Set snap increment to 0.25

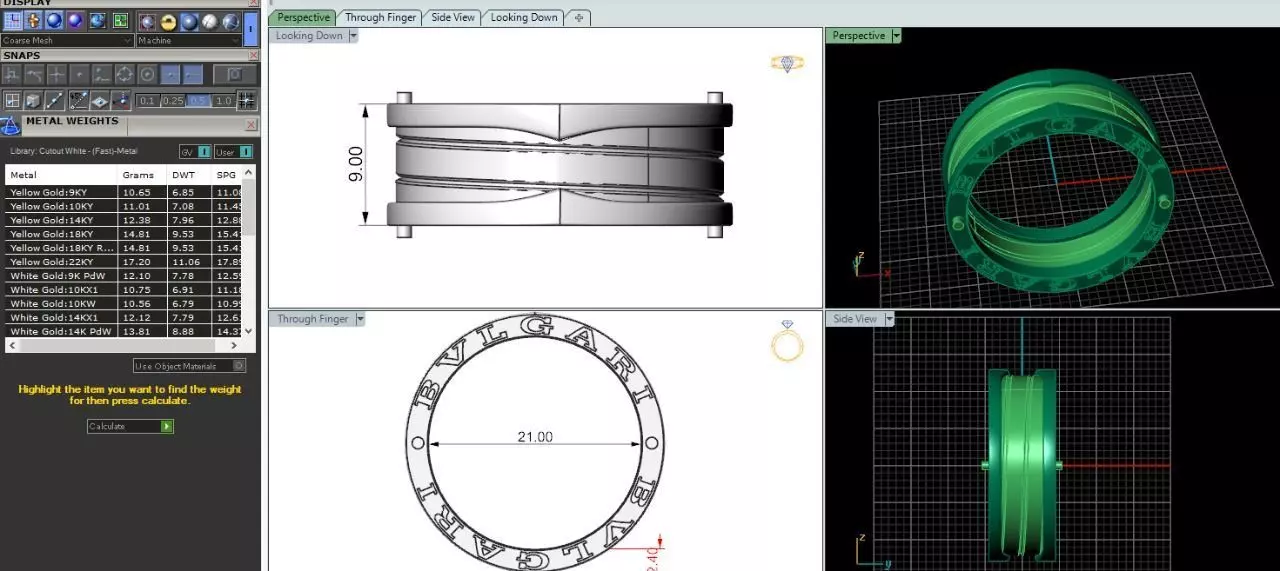(173, 101)
